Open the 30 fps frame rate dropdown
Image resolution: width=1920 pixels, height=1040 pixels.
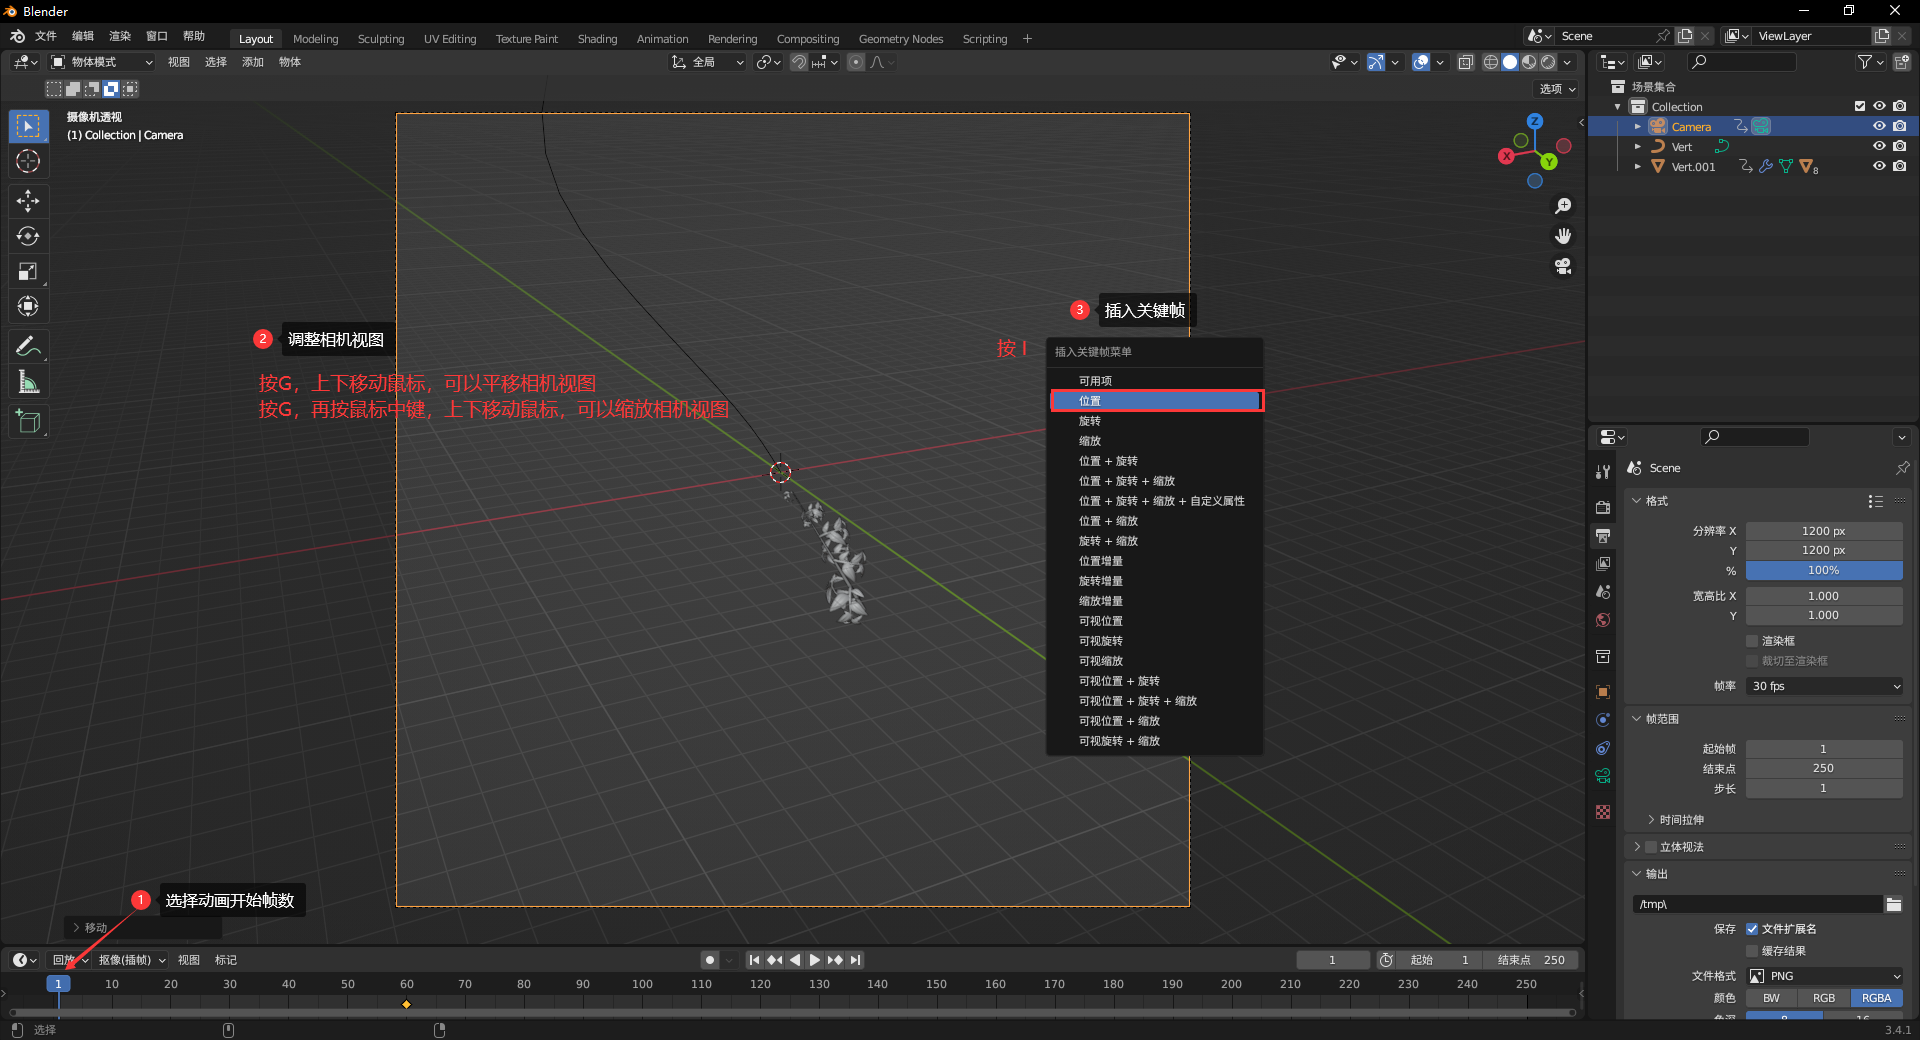(1824, 686)
